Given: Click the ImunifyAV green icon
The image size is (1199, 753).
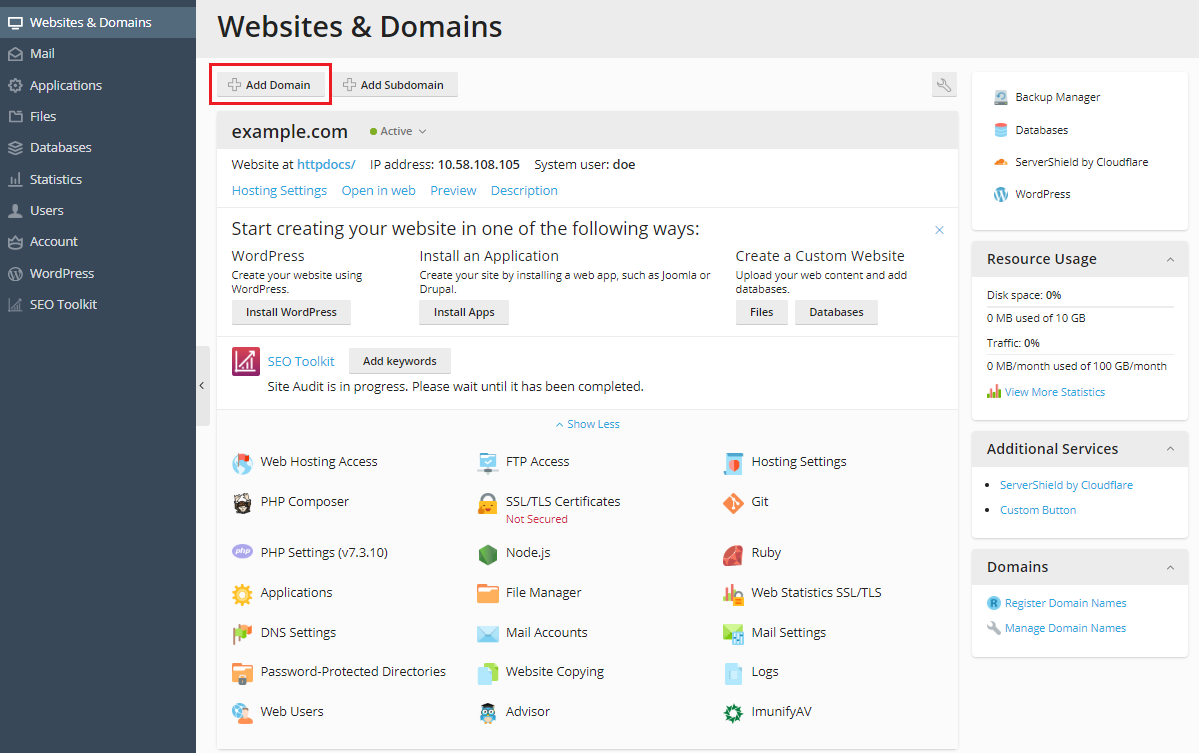Looking at the screenshot, I should (x=733, y=712).
